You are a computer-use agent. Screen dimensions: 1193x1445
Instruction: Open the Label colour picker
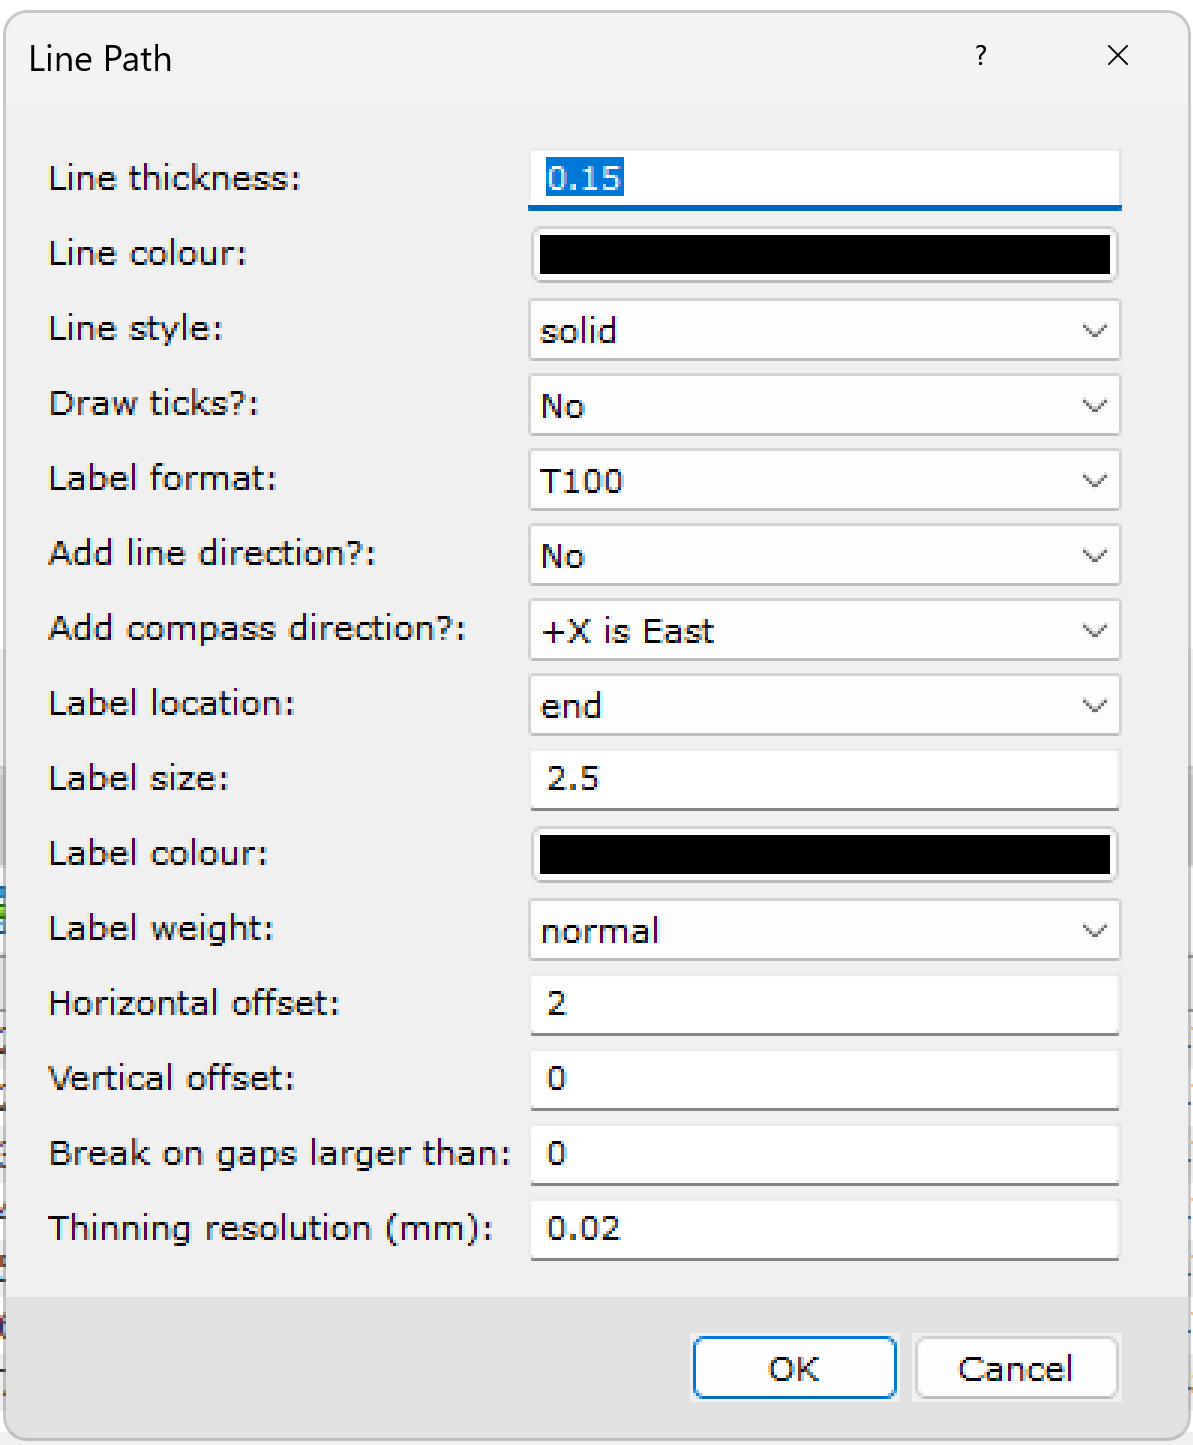(x=824, y=855)
